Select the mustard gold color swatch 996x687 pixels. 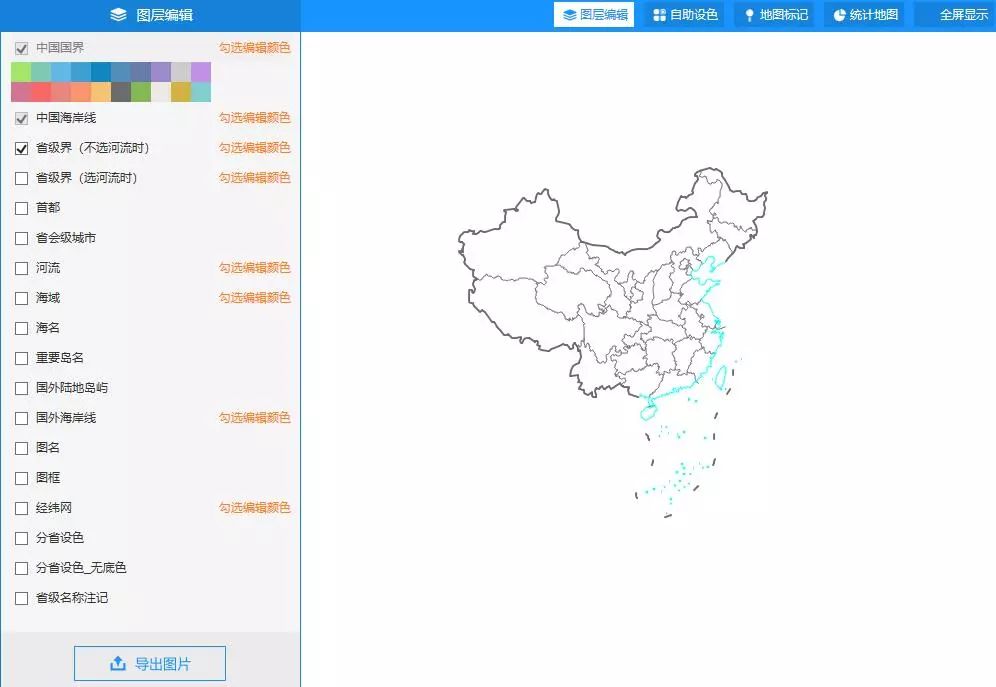(x=181, y=92)
